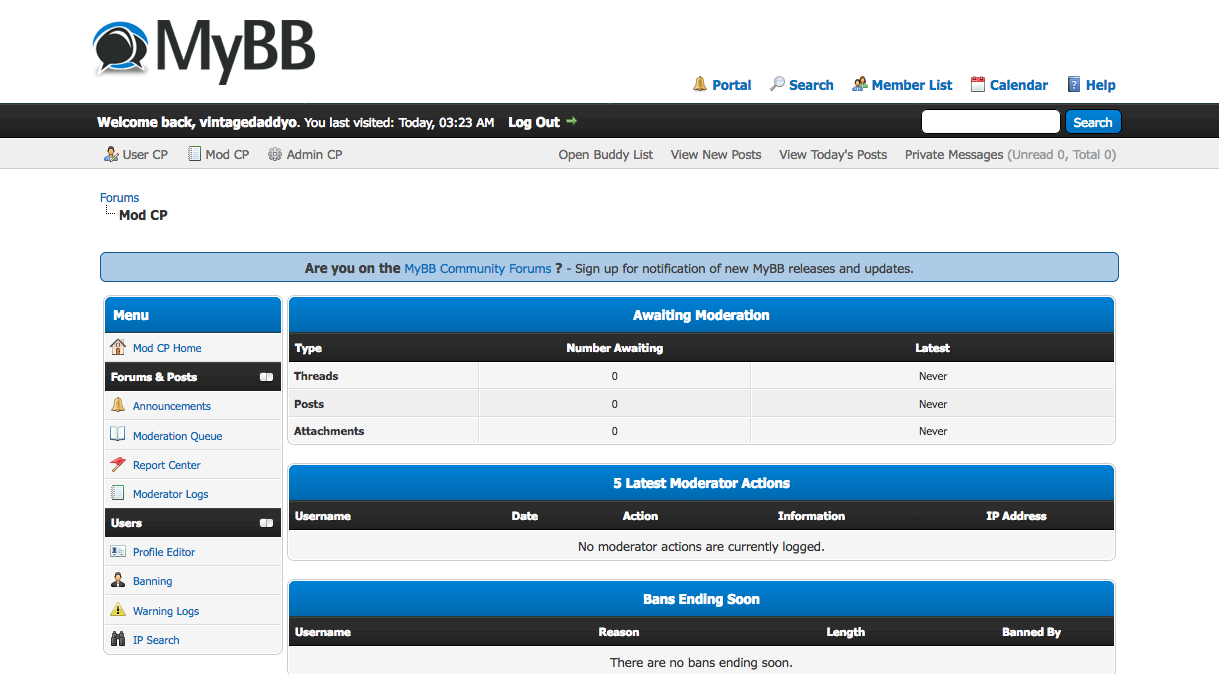Click the Calendar icon in top navigation
Image resolution: width=1219 pixels, height=674 pixels.
978,85
